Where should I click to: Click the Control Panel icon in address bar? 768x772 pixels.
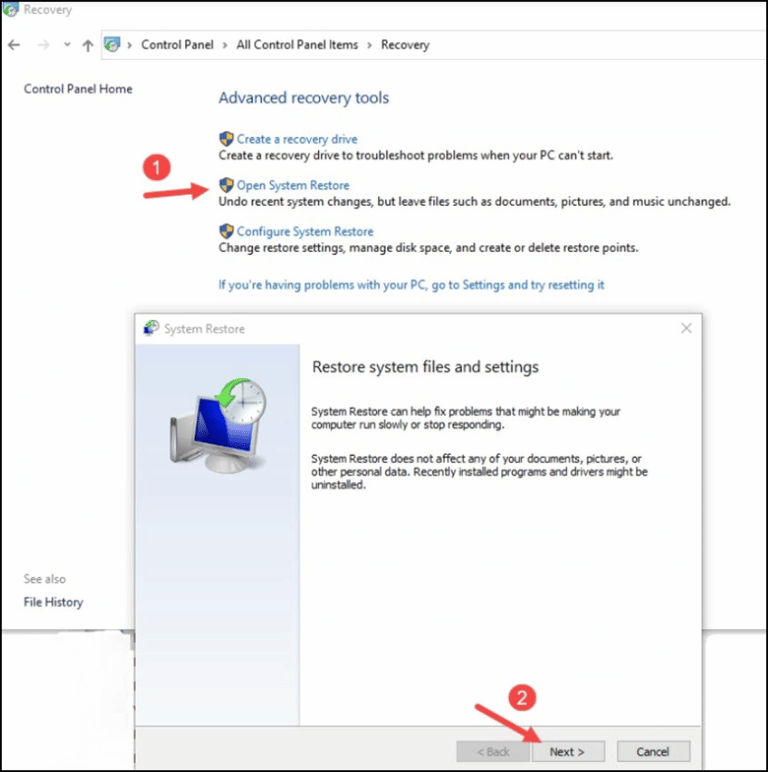click(113, 45)
